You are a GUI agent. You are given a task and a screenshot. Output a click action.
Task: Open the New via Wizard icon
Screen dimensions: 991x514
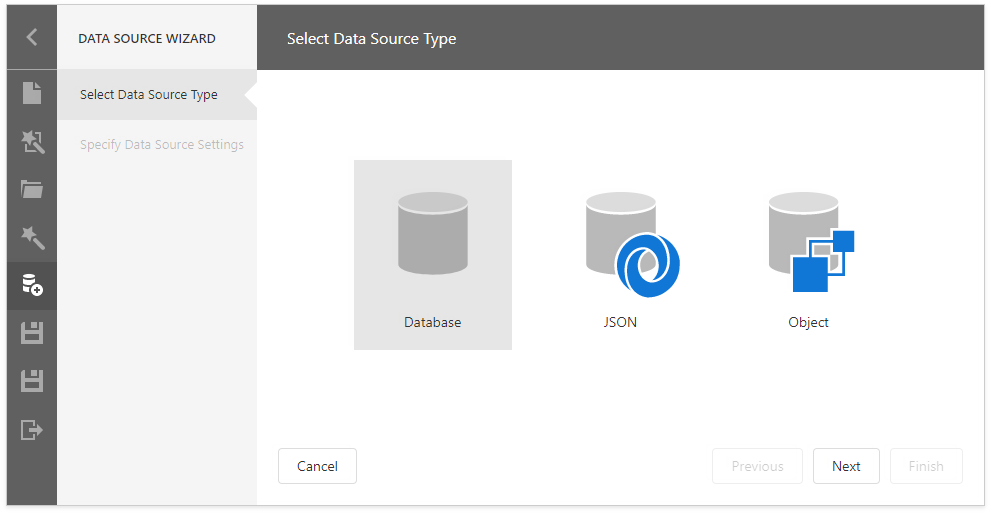[x=32, y=142]
